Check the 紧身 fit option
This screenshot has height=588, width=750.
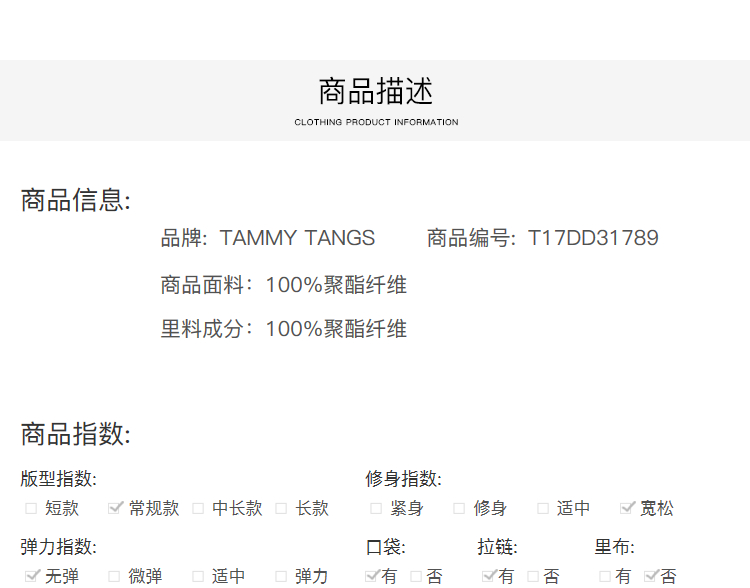click(x=376, y=508)
